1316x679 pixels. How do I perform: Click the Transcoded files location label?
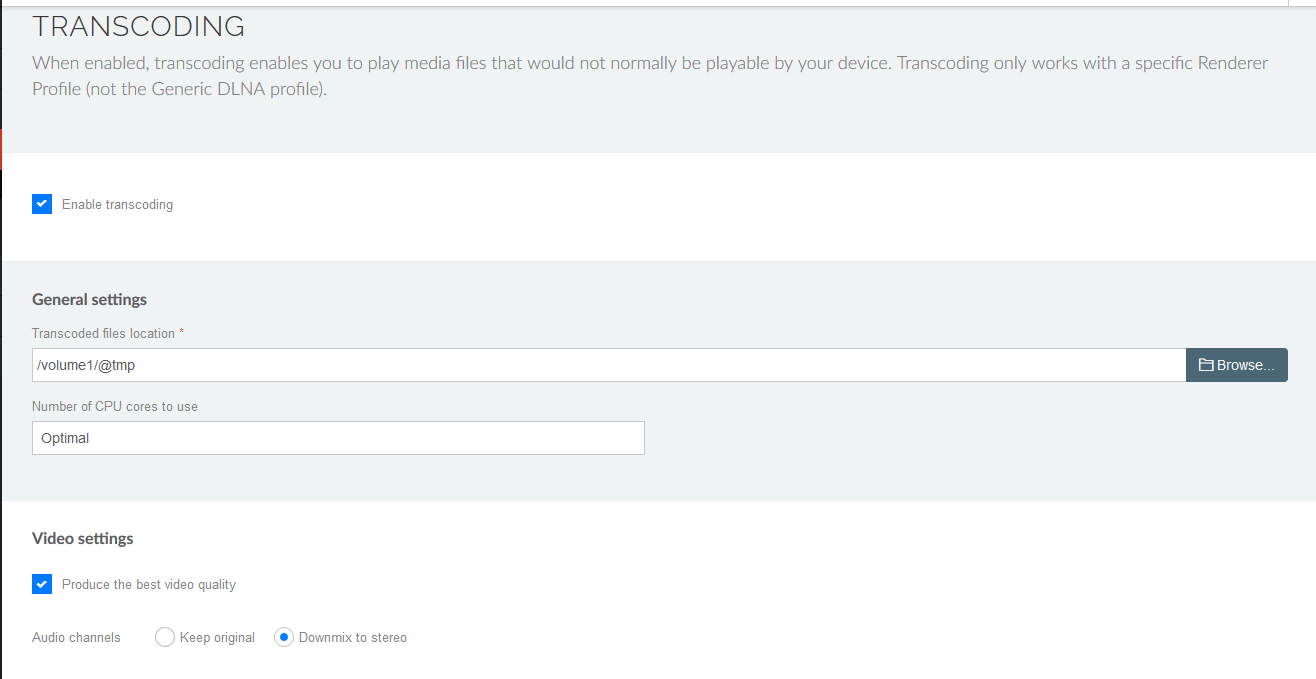tap(107, 334)
